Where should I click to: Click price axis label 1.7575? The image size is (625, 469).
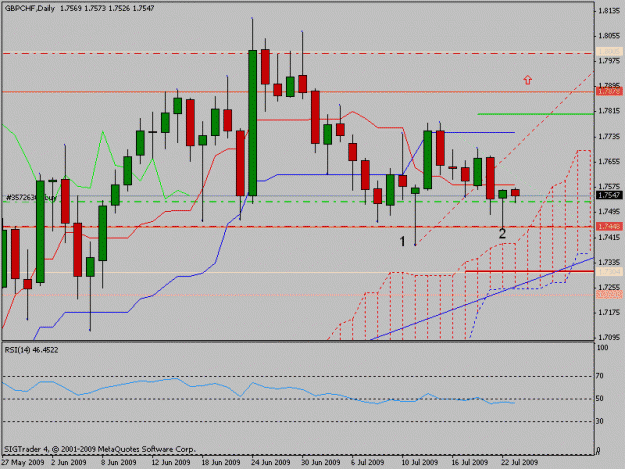[609, 186]
